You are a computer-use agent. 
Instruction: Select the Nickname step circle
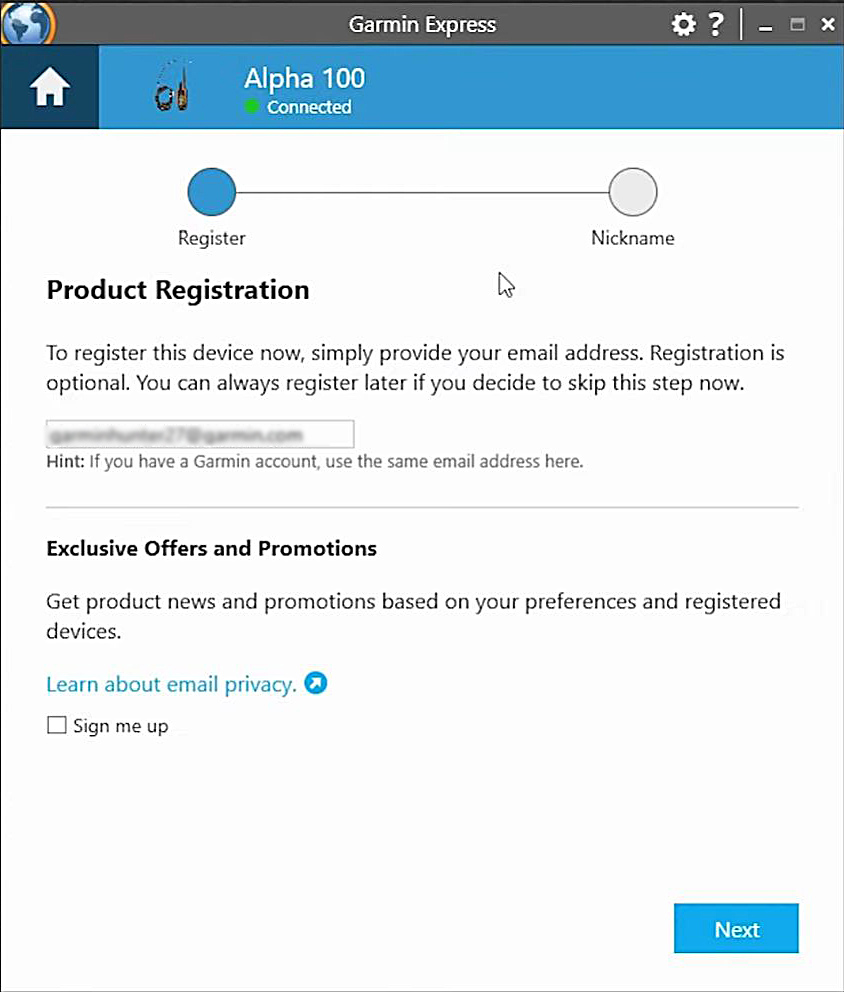[633, 192]
